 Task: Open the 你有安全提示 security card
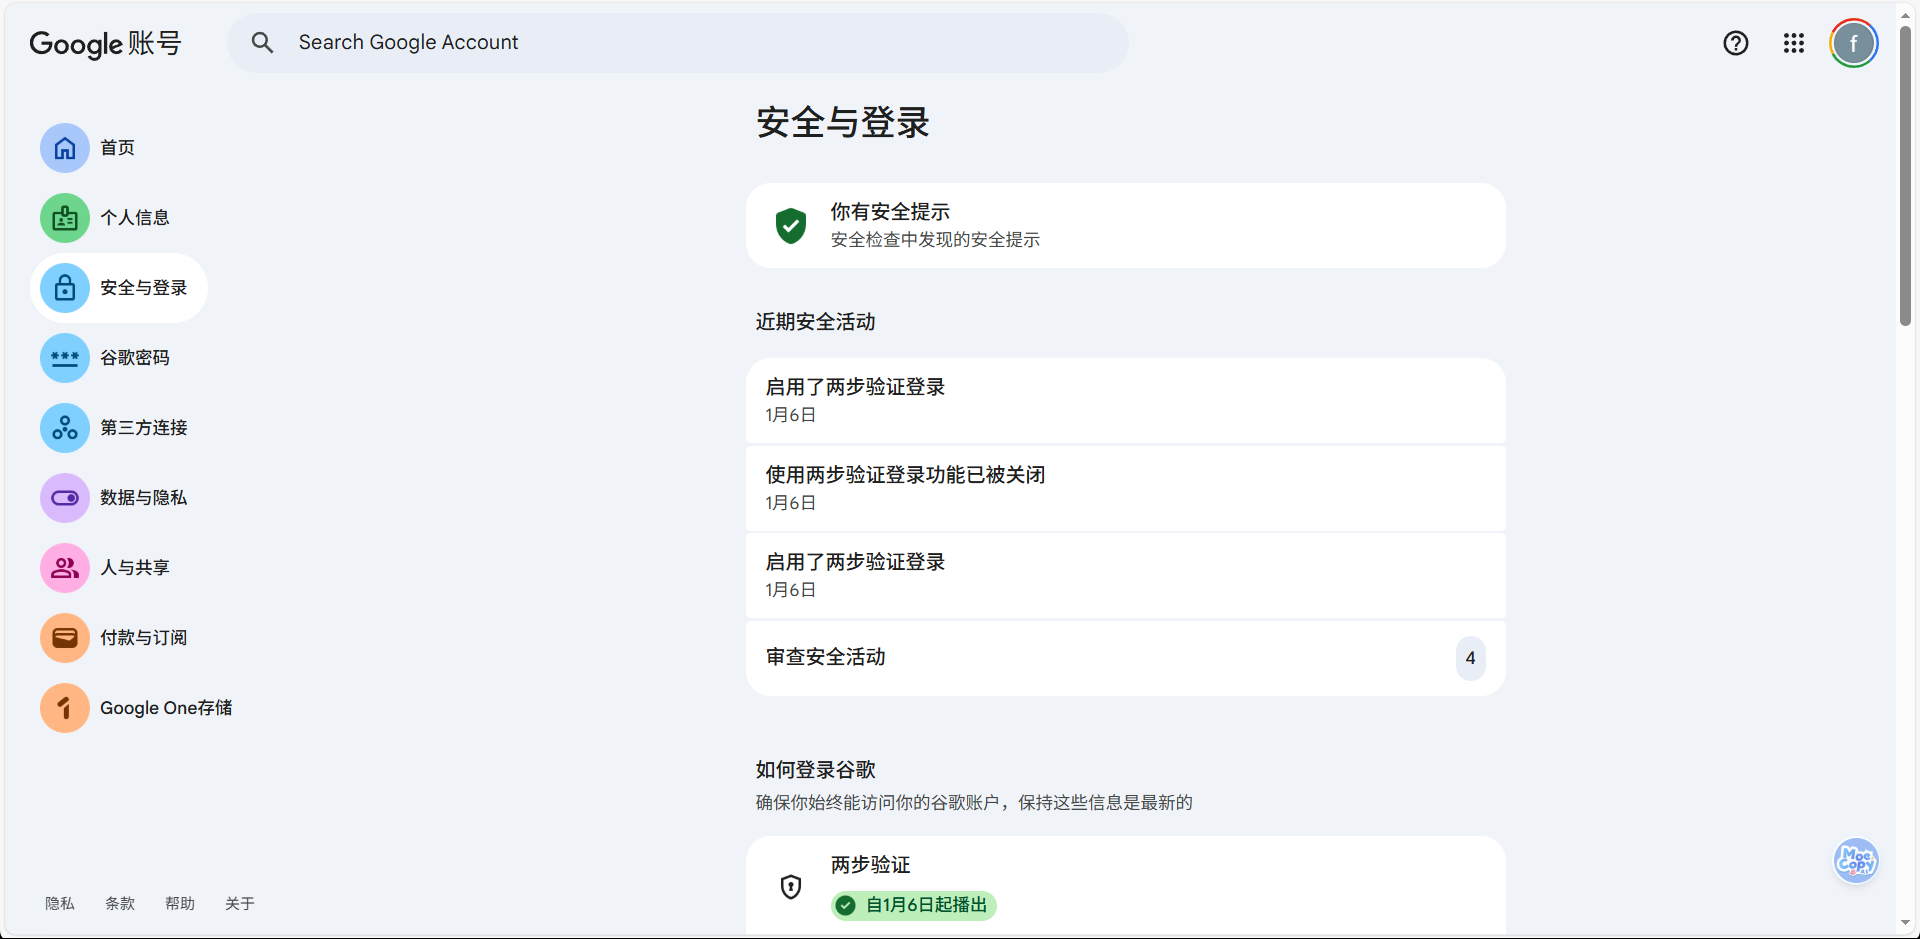point(1125,225)
